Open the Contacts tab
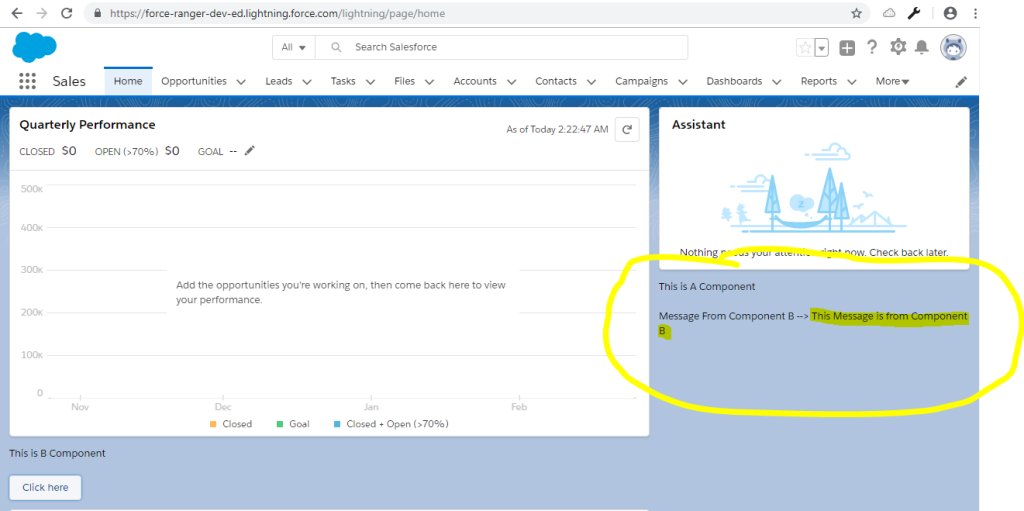The height and width of the screenshot is (511, 1024). pos(556,81)
